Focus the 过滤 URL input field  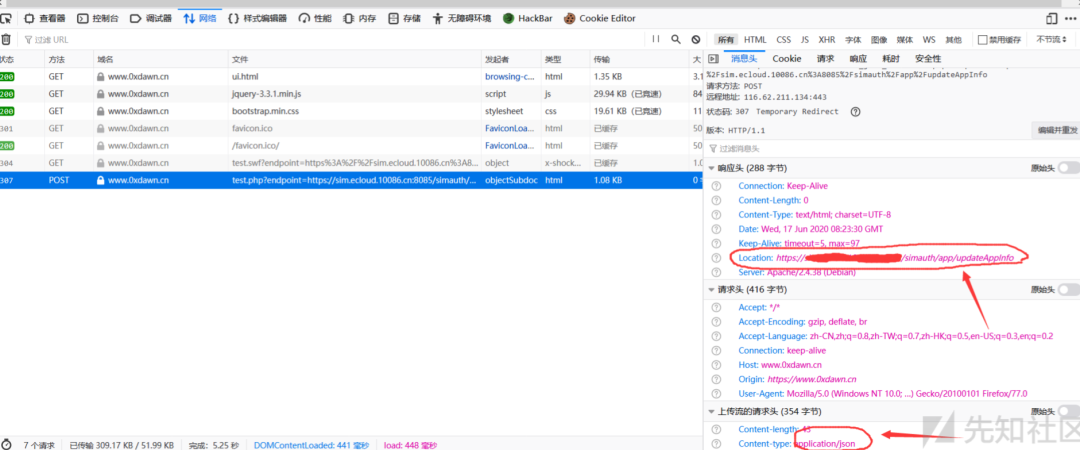click(331, 40)
